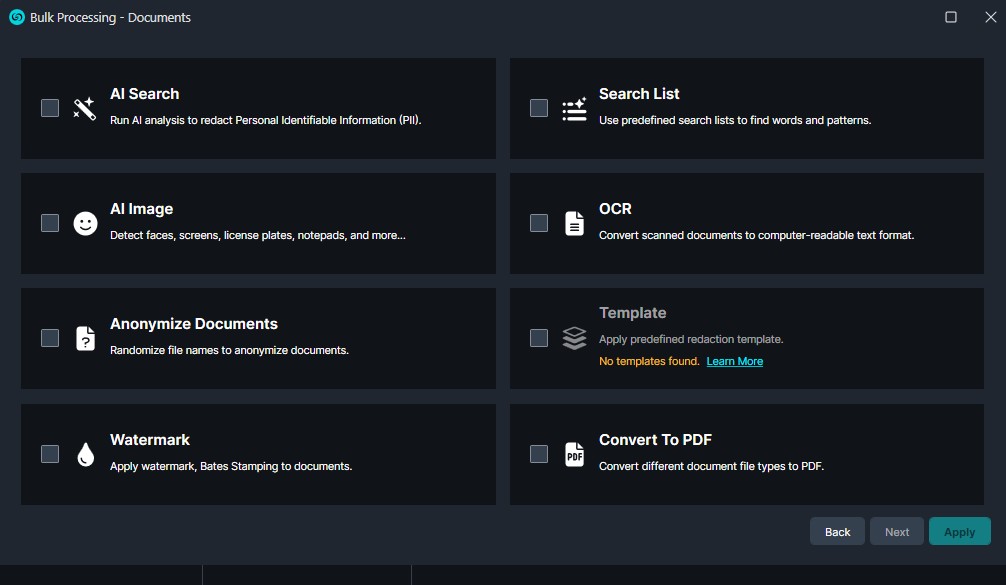The image size is (1006, 585).
Task: Click the OCR document icon
Action: pyautogui.click(x=574, y=224)
